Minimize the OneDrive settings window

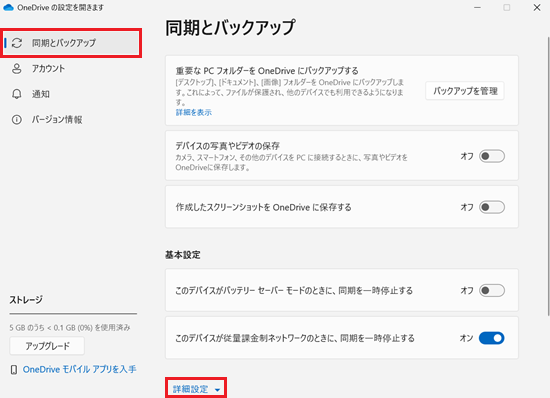pyautogui.click(x=477, y=7)
